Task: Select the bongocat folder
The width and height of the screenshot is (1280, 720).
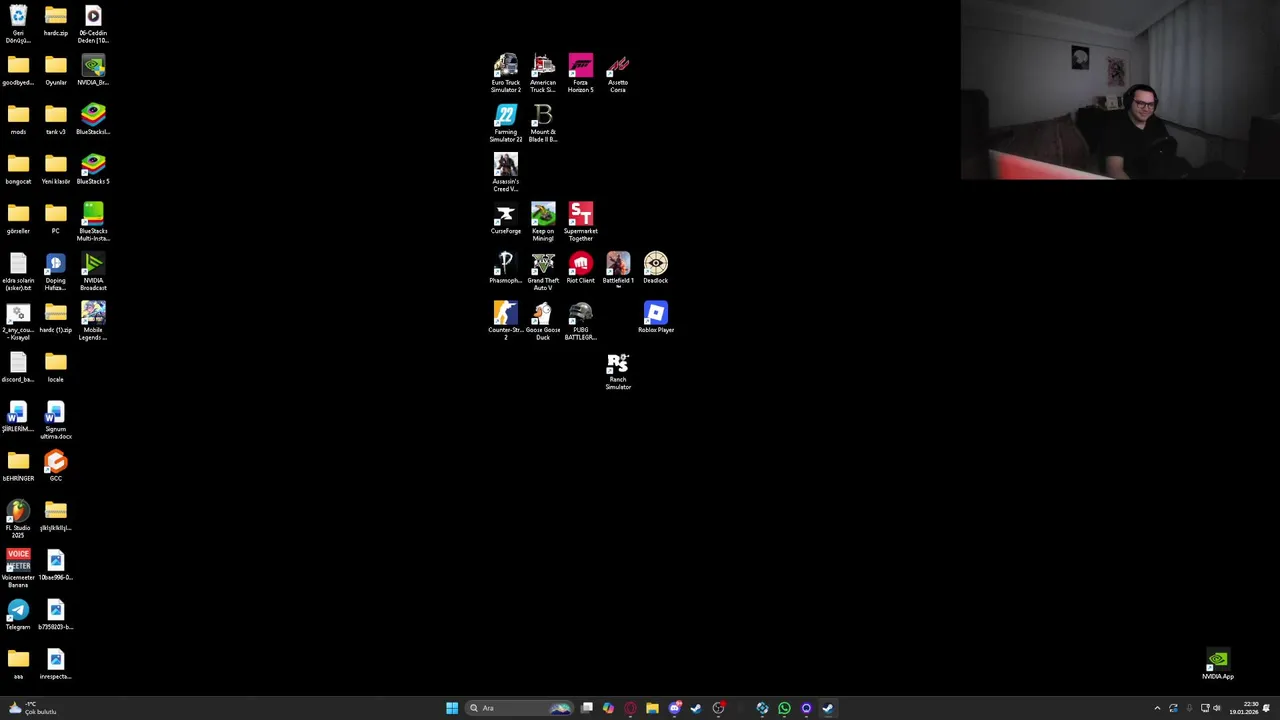Action: [x=18, y=169]
